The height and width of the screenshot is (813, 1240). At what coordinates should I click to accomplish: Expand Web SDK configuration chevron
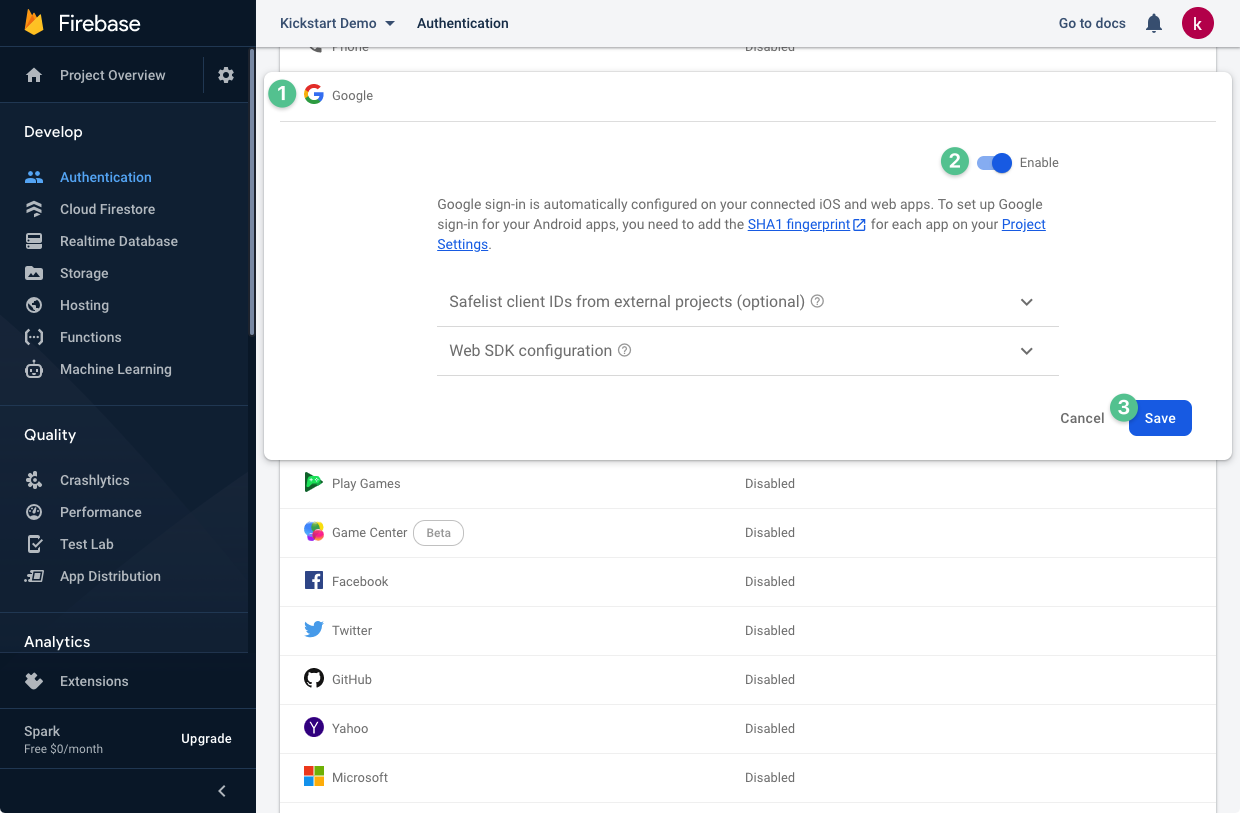click(x=1027, y=351)
